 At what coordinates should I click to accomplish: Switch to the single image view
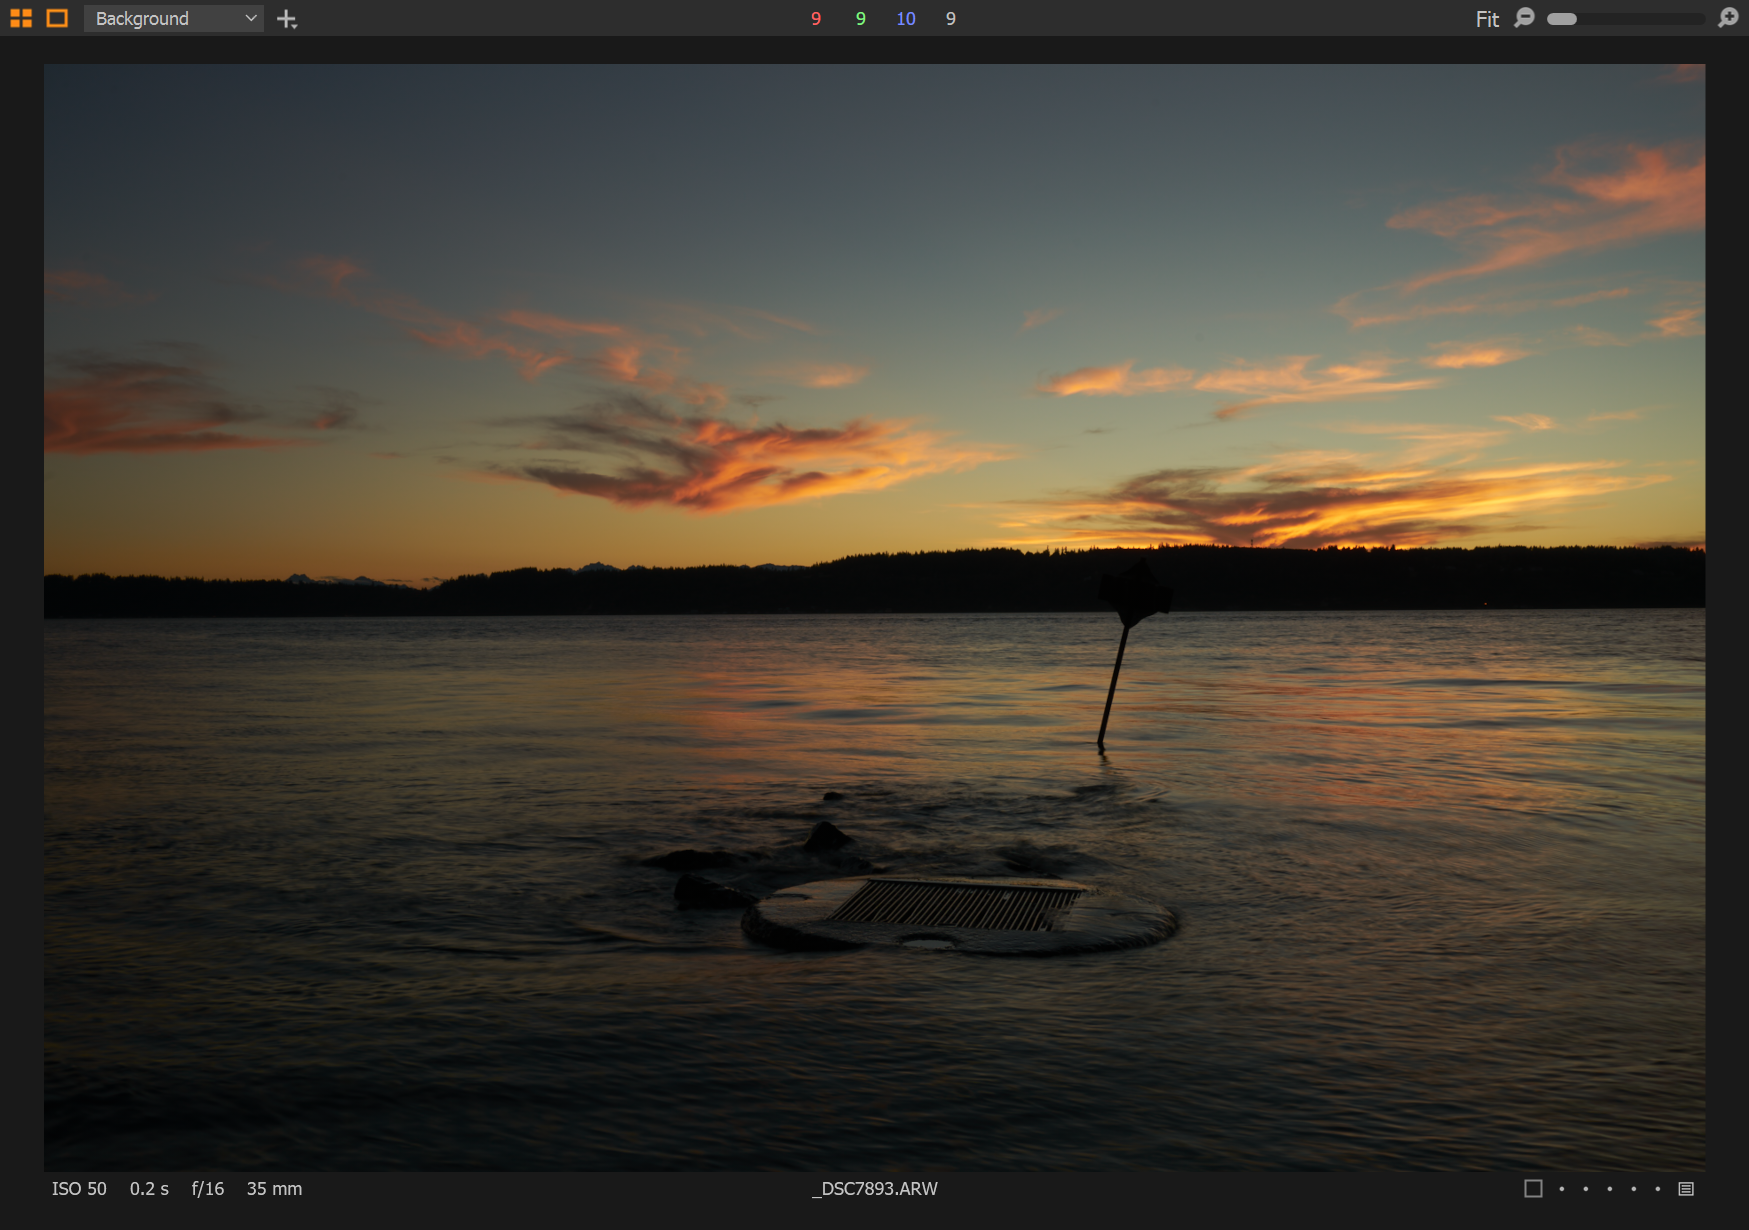57,18
